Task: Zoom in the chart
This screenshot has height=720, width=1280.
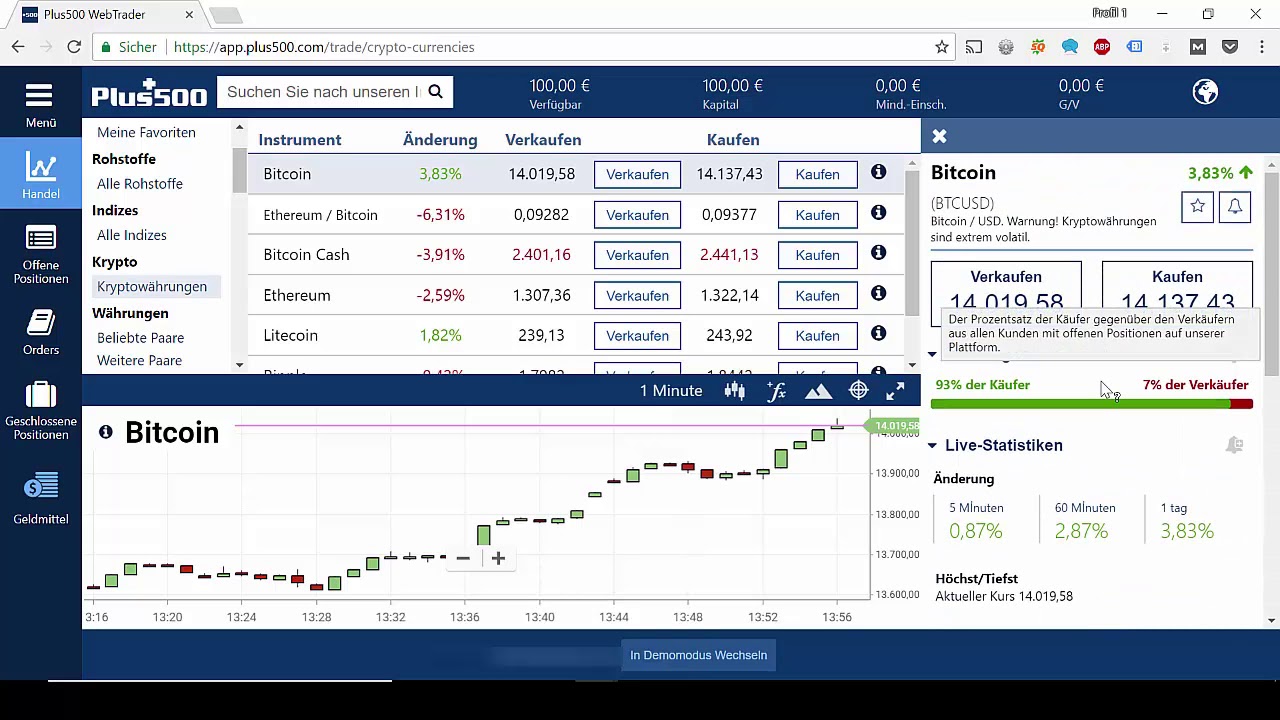Action: click(498, 558)
